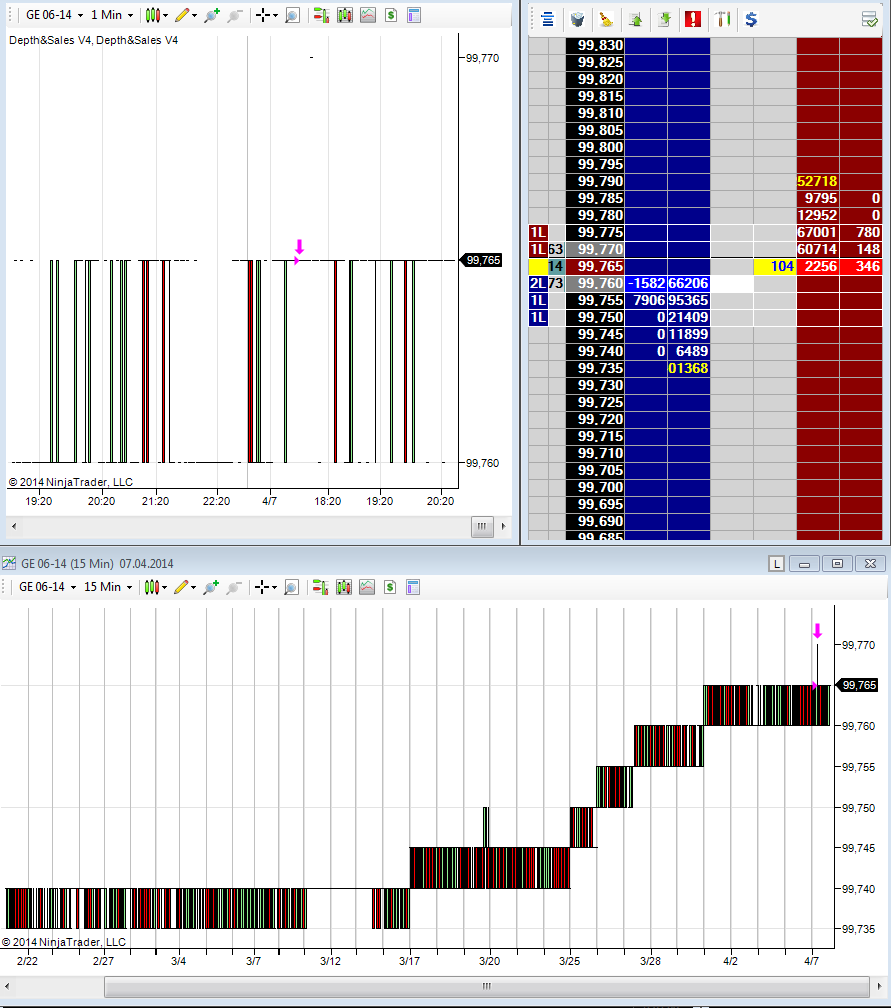Open properties icon in 1 Min chart toolbar
Screen dimensions: 891x1008
point(414,15)
